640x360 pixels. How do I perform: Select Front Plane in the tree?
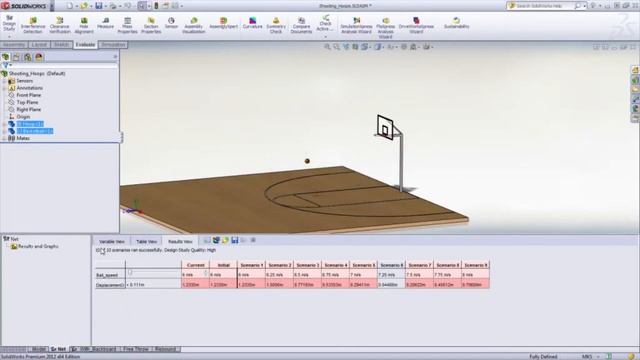click(29, 95)
